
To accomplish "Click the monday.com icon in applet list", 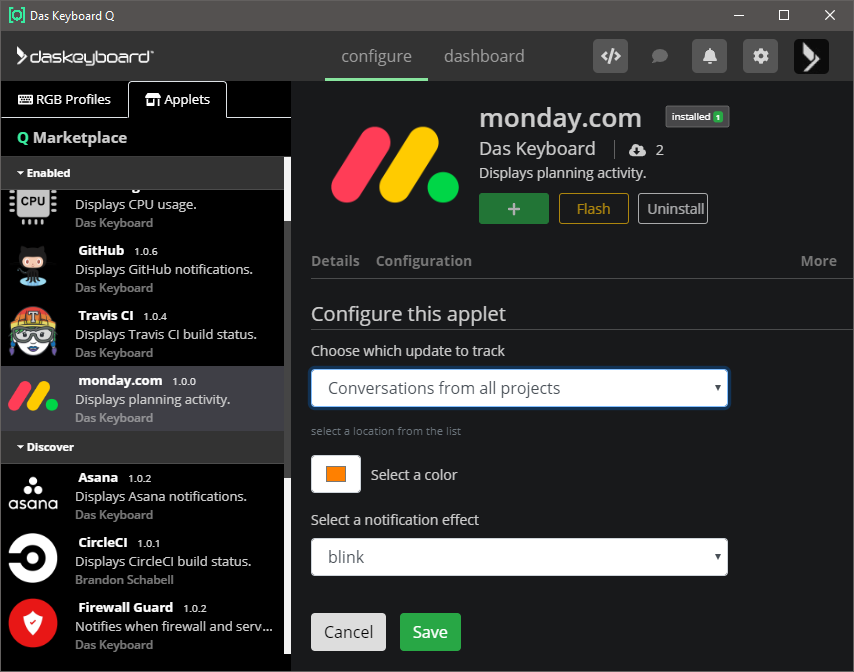I will 33,396.
